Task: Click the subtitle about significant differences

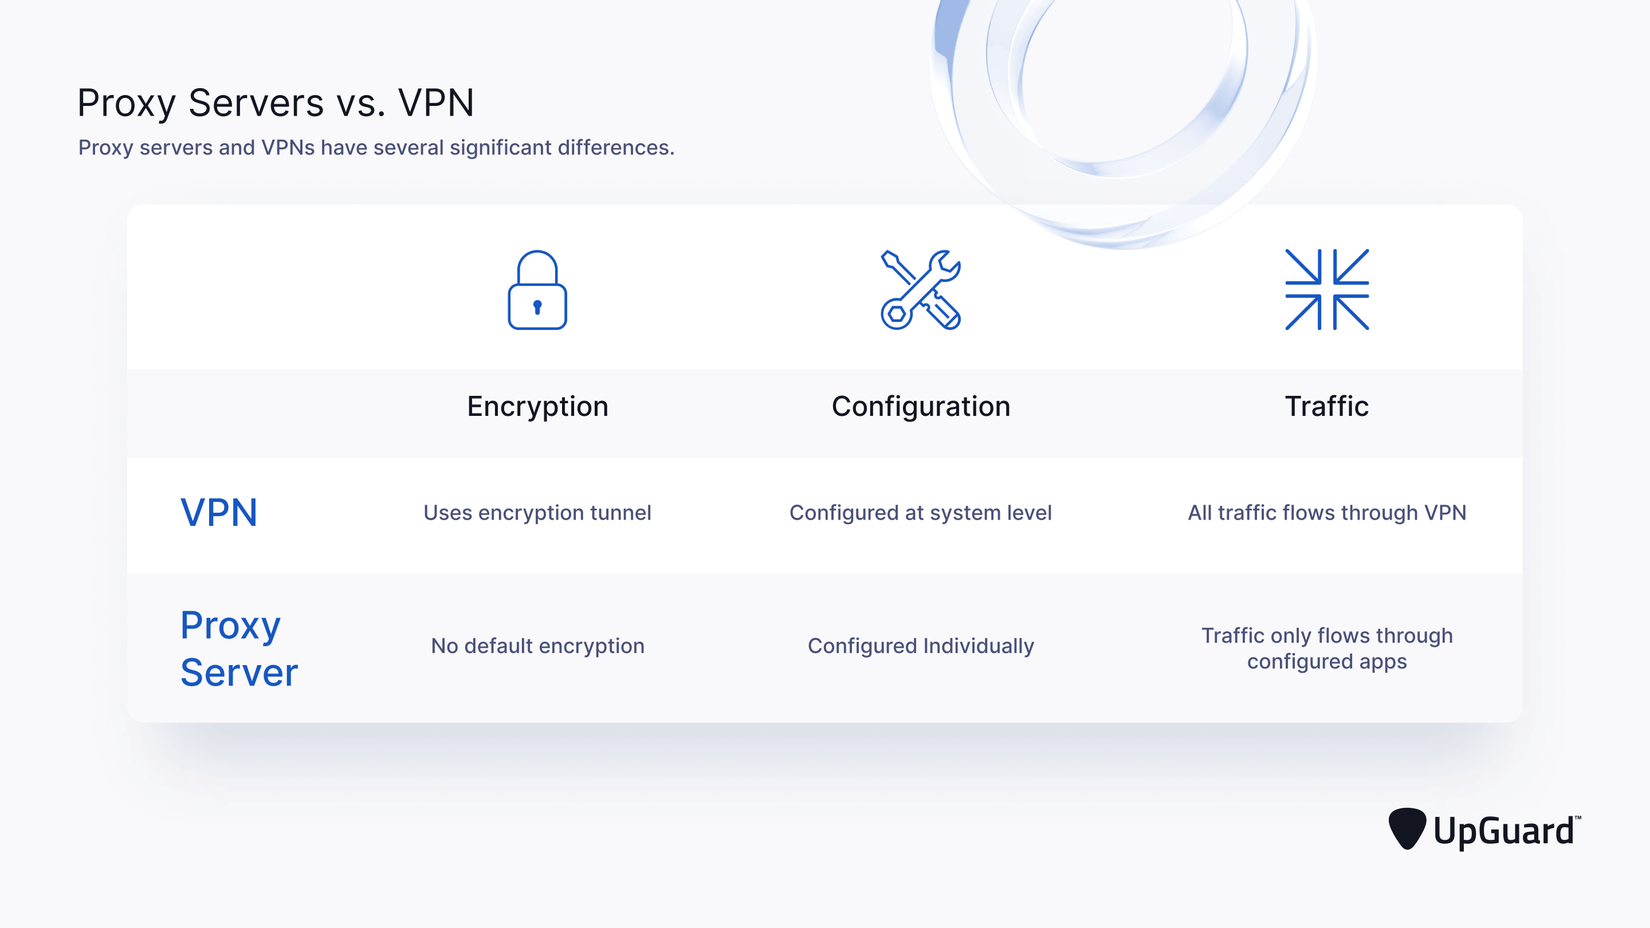Action: (376, 148)
